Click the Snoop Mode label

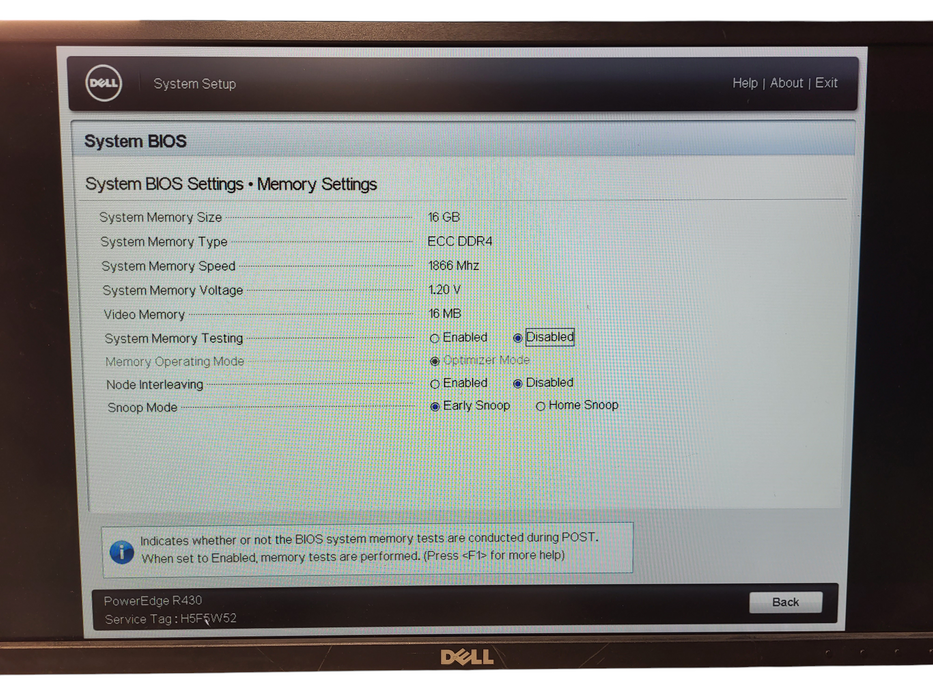coord(142,408)
